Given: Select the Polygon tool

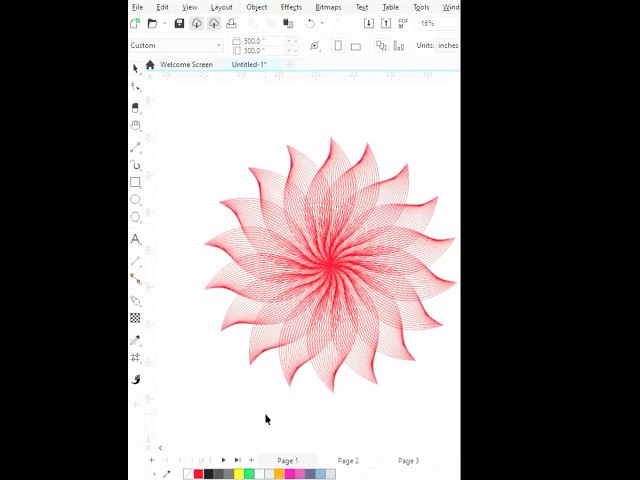Looking at the screenshot, I should (136, 217).
